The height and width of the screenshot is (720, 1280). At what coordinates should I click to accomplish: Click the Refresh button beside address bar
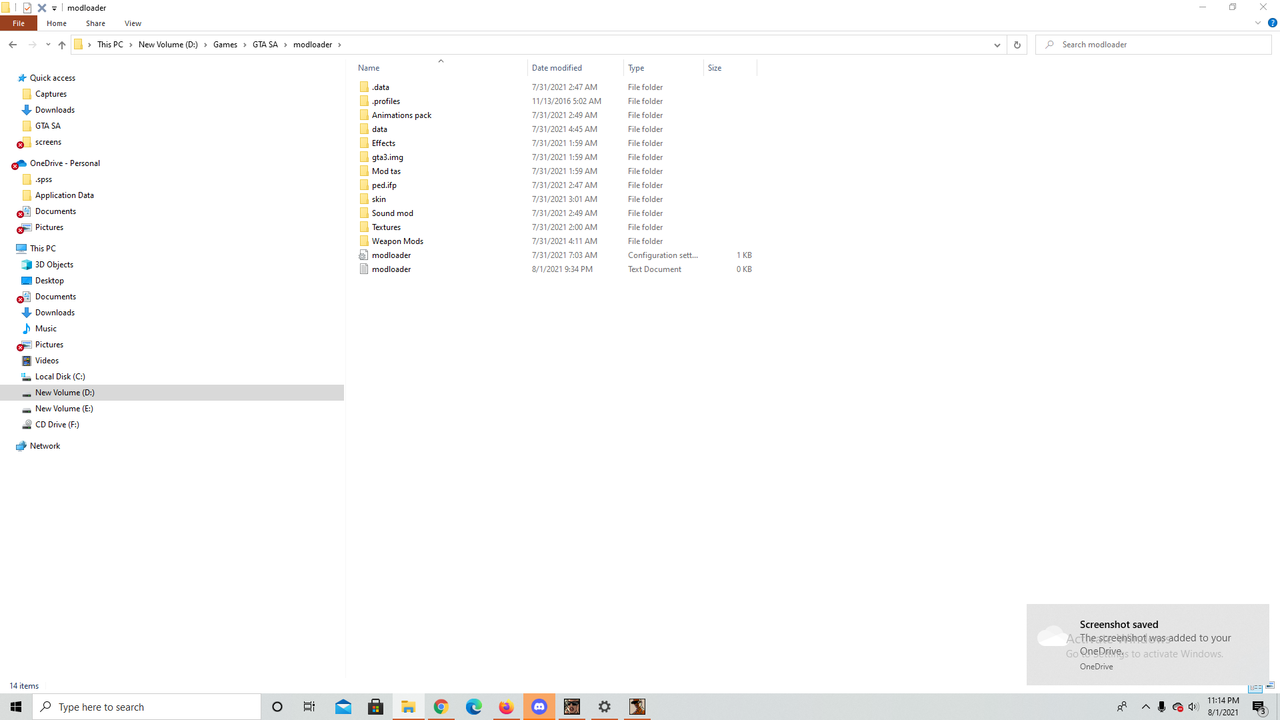coord(1017,45)
